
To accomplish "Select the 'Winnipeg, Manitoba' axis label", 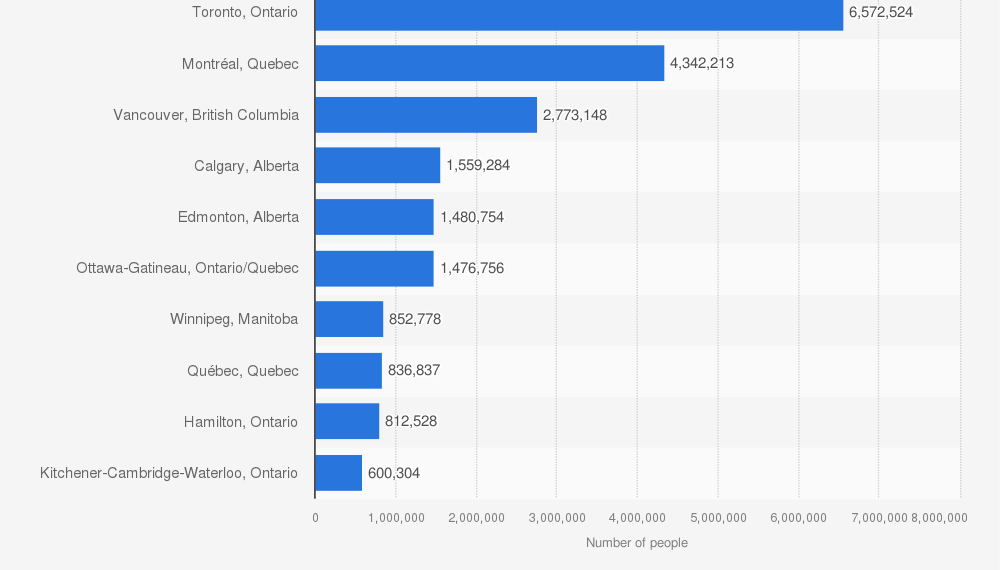I will [234, 319].
